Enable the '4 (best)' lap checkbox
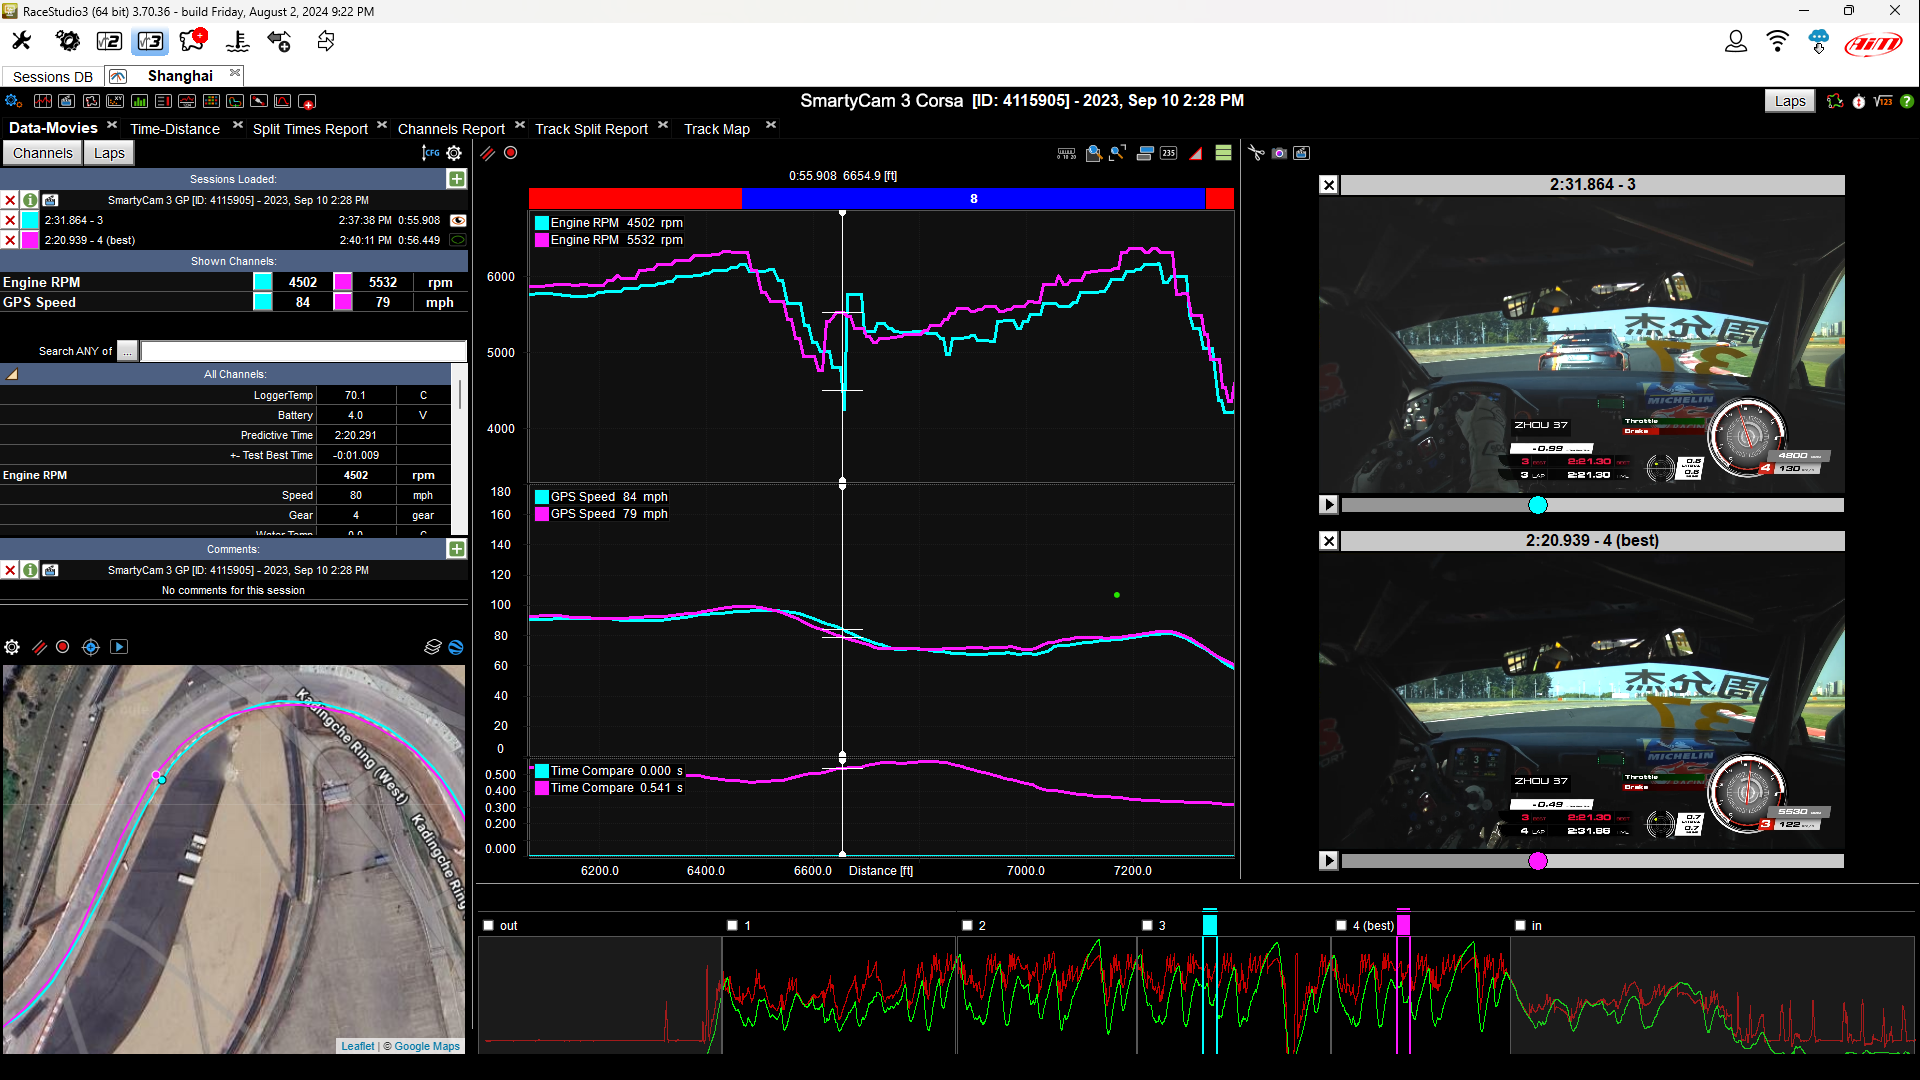1920x1080 pixels. pos(1340,925)
